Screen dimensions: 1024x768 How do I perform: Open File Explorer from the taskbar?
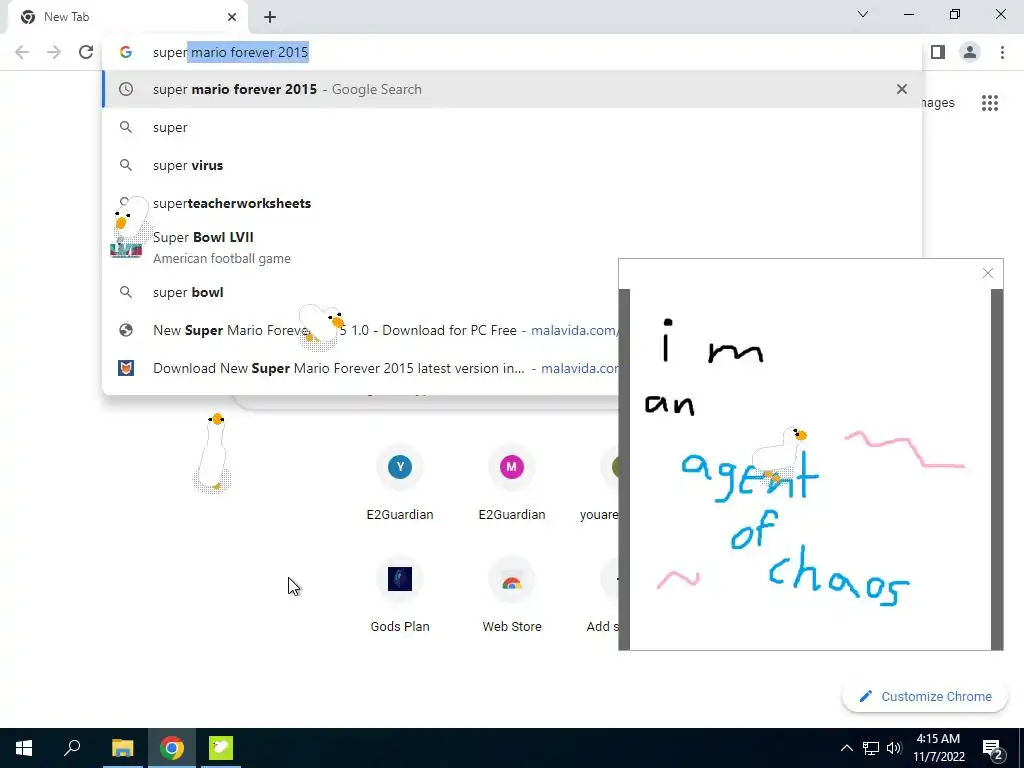tap(122, 748)
